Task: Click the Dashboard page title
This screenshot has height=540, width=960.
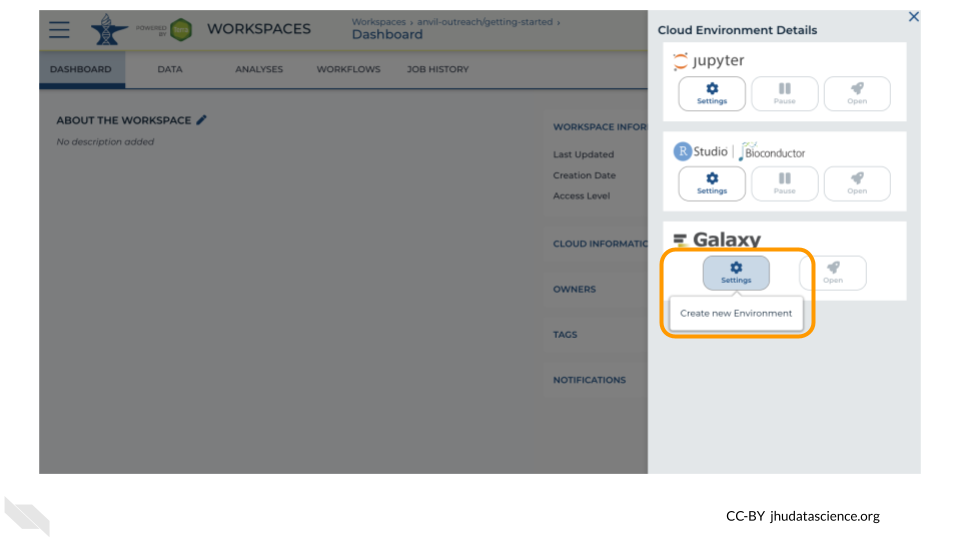Action: pos(387,35)
